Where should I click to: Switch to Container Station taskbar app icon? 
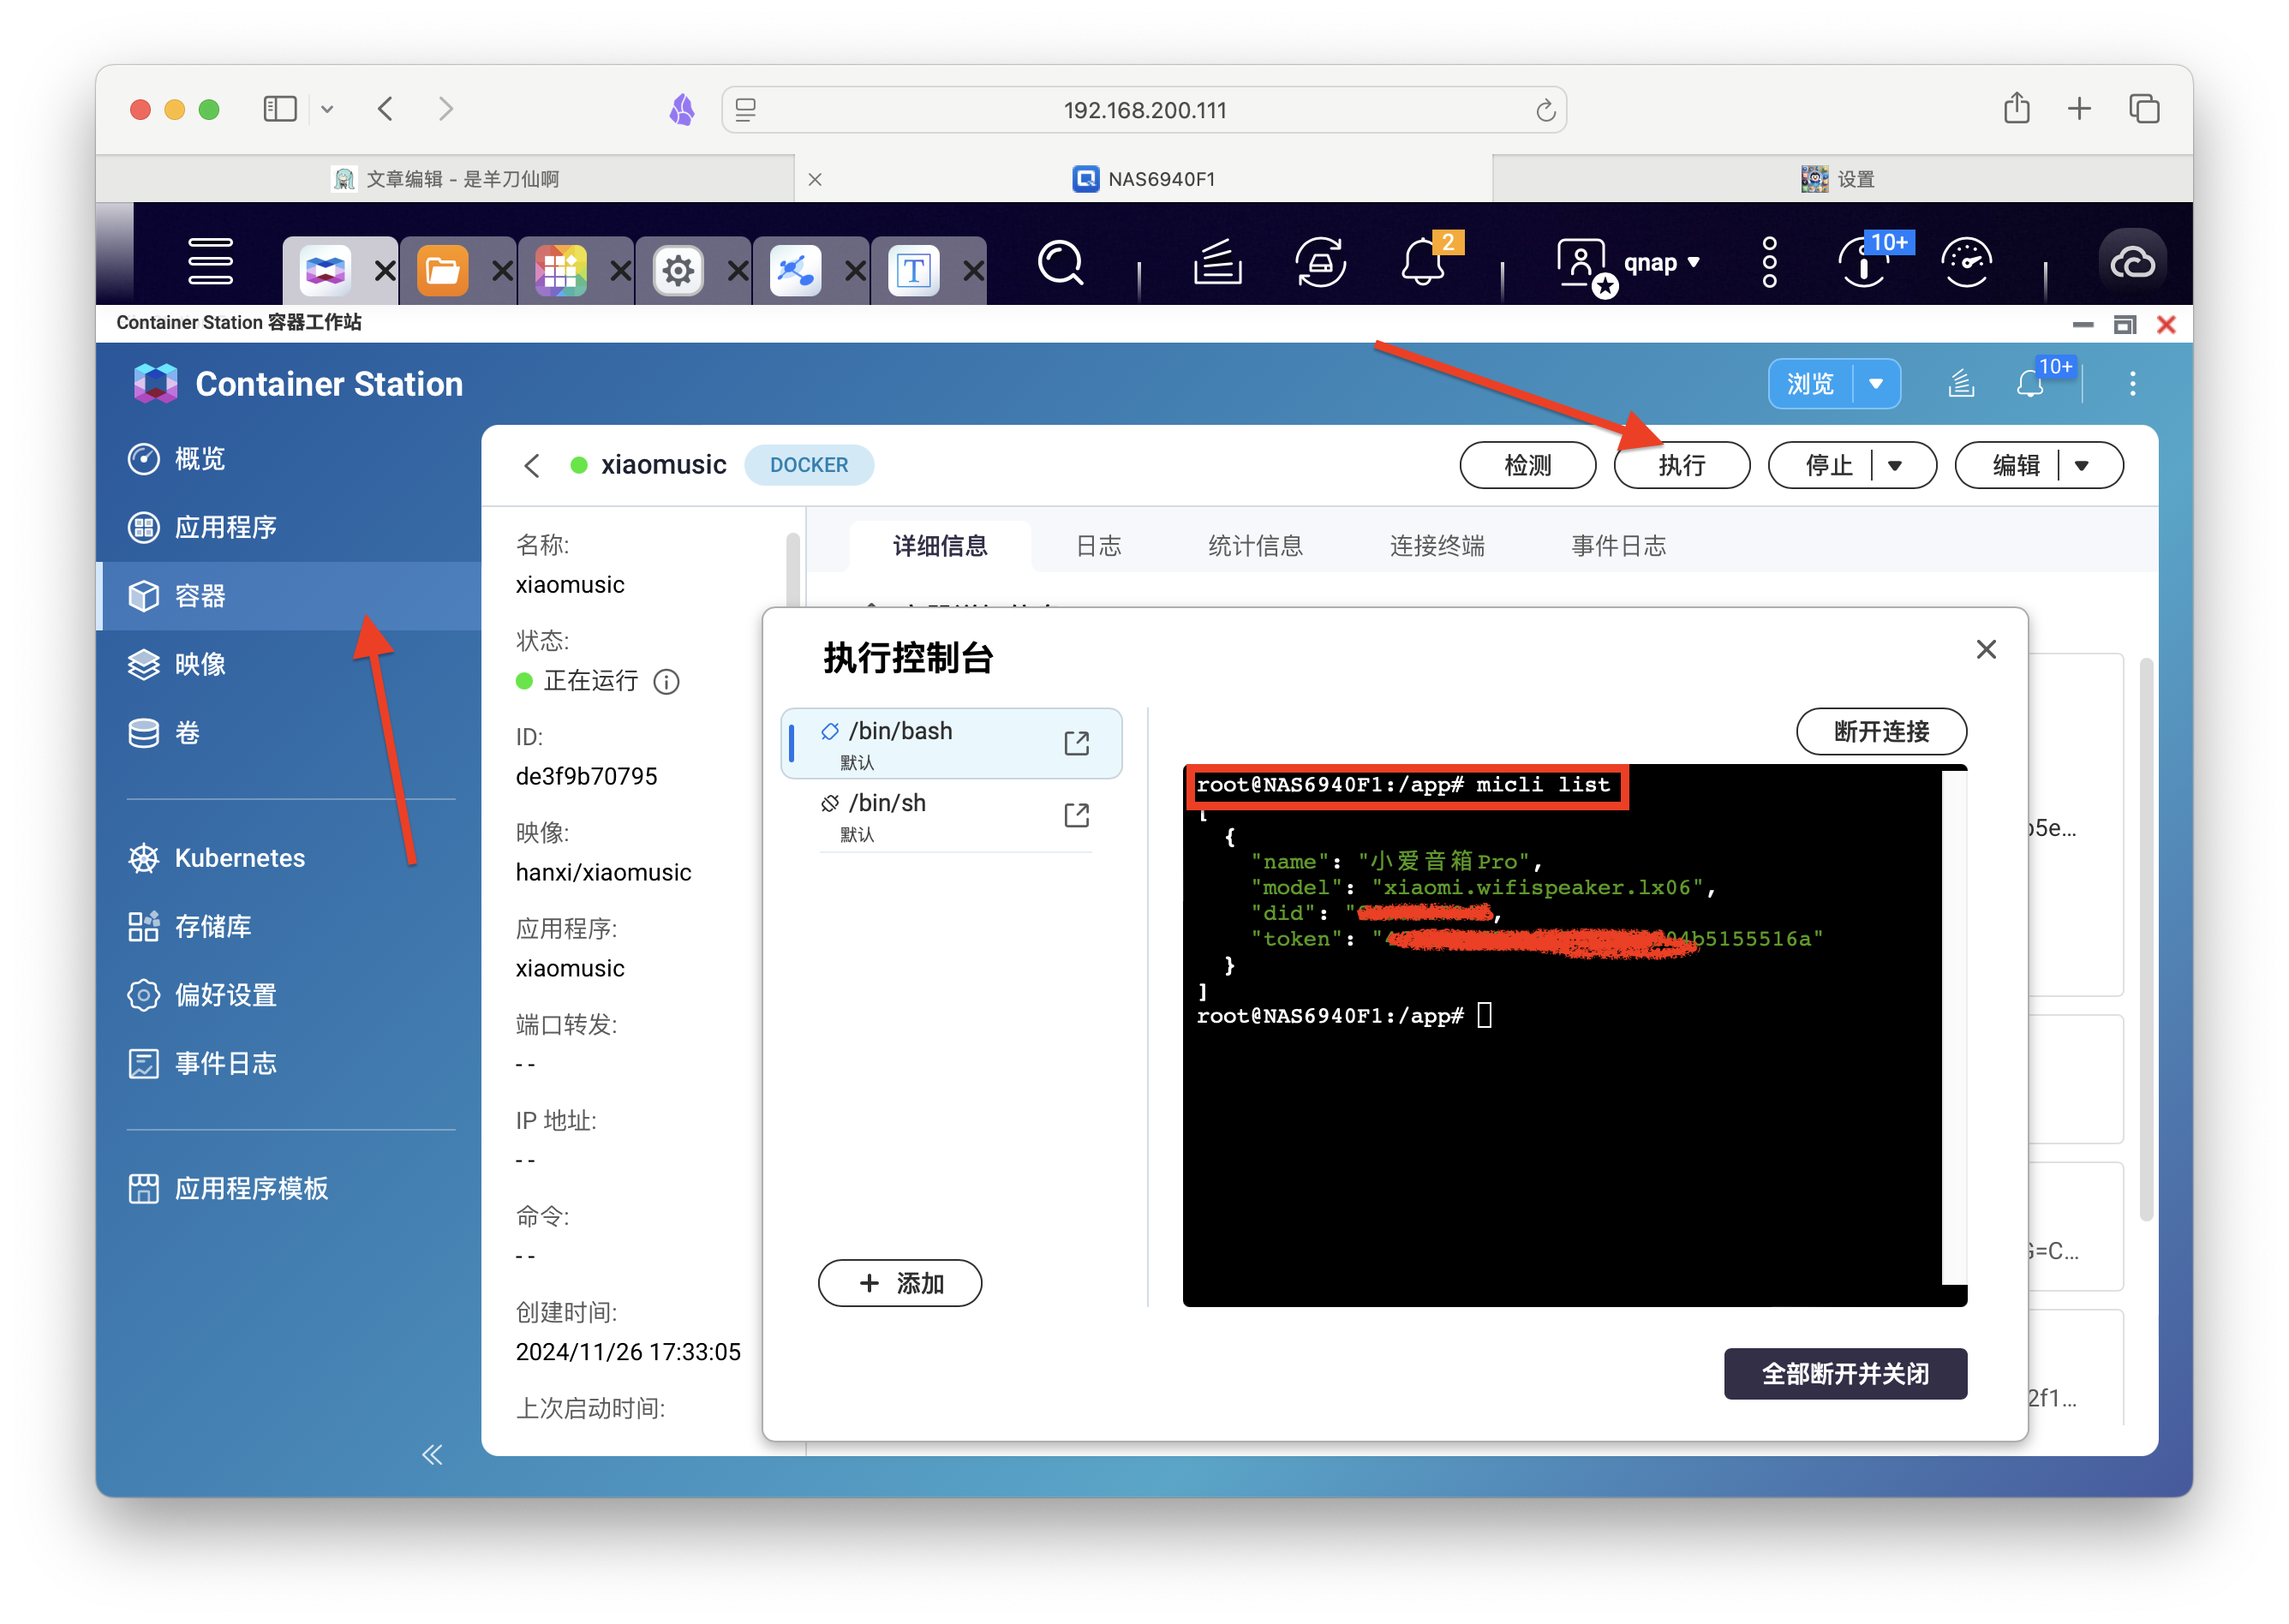point(325,269)
